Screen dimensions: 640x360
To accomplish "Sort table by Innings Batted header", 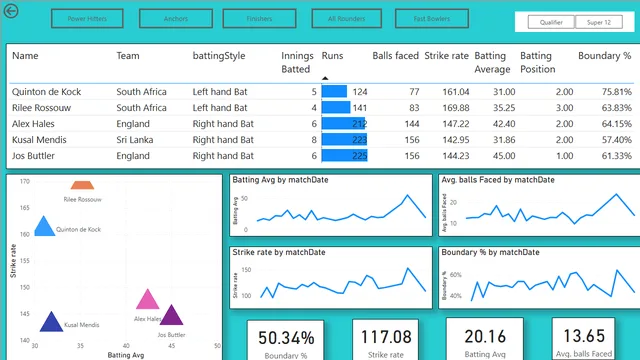I will [x=297, y=62].
